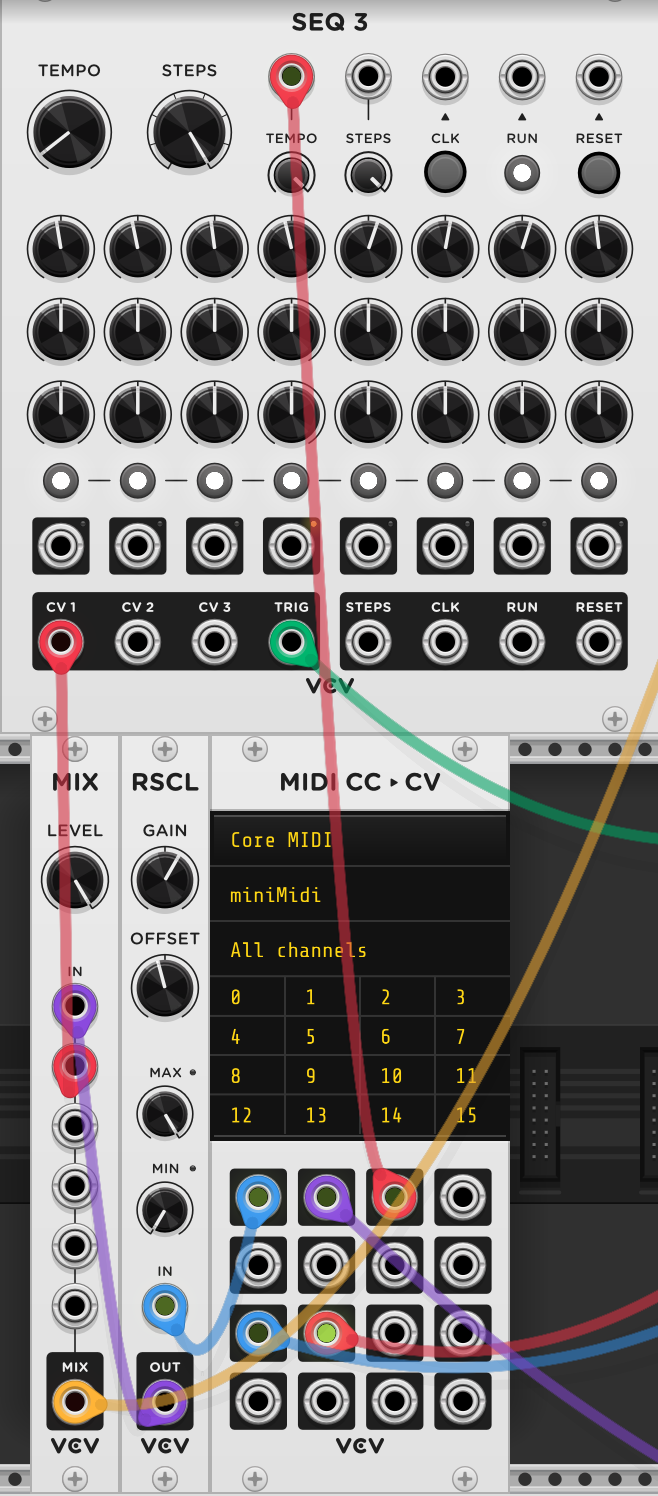
Task: Open the Core MIDI driver dropdown
Action: [x=359, y=840]
